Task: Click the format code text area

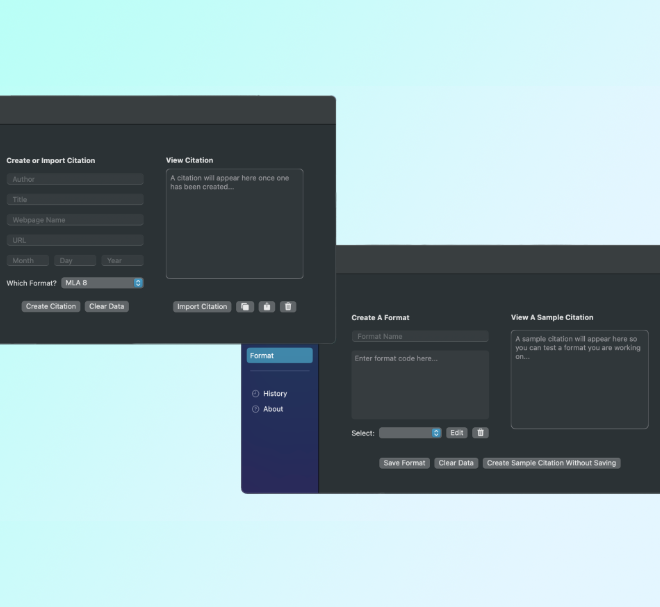Action: pos(420,385)
